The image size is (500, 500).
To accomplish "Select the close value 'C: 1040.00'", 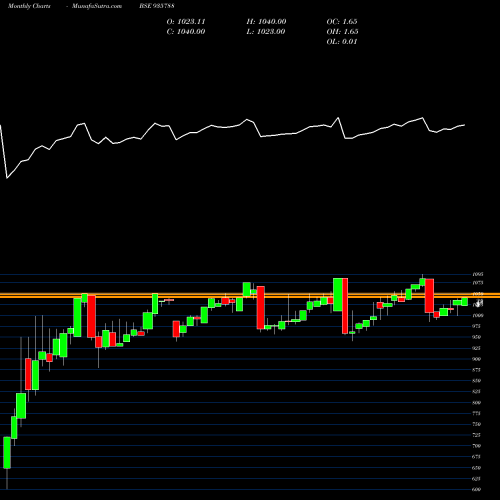I will point(186,32).
